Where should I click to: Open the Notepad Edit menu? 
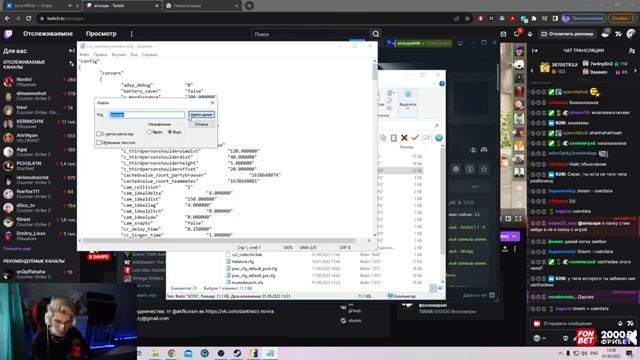click(x=100, y=54)
